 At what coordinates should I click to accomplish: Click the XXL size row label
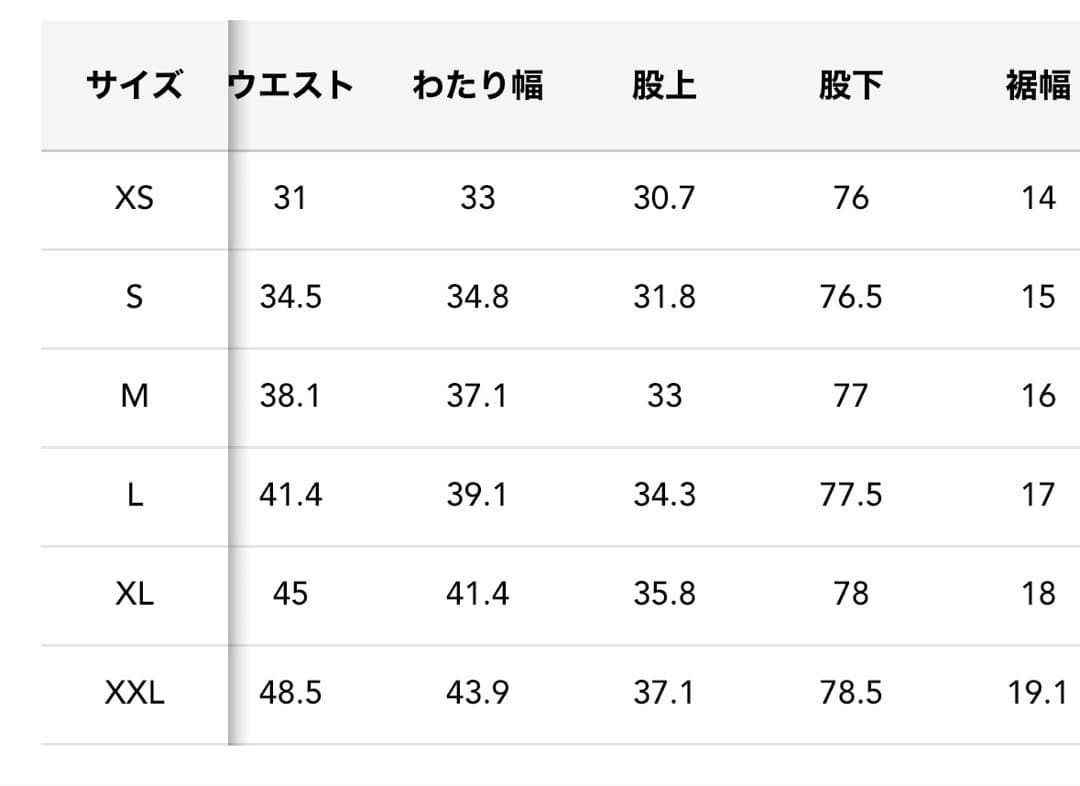point(134,693)
